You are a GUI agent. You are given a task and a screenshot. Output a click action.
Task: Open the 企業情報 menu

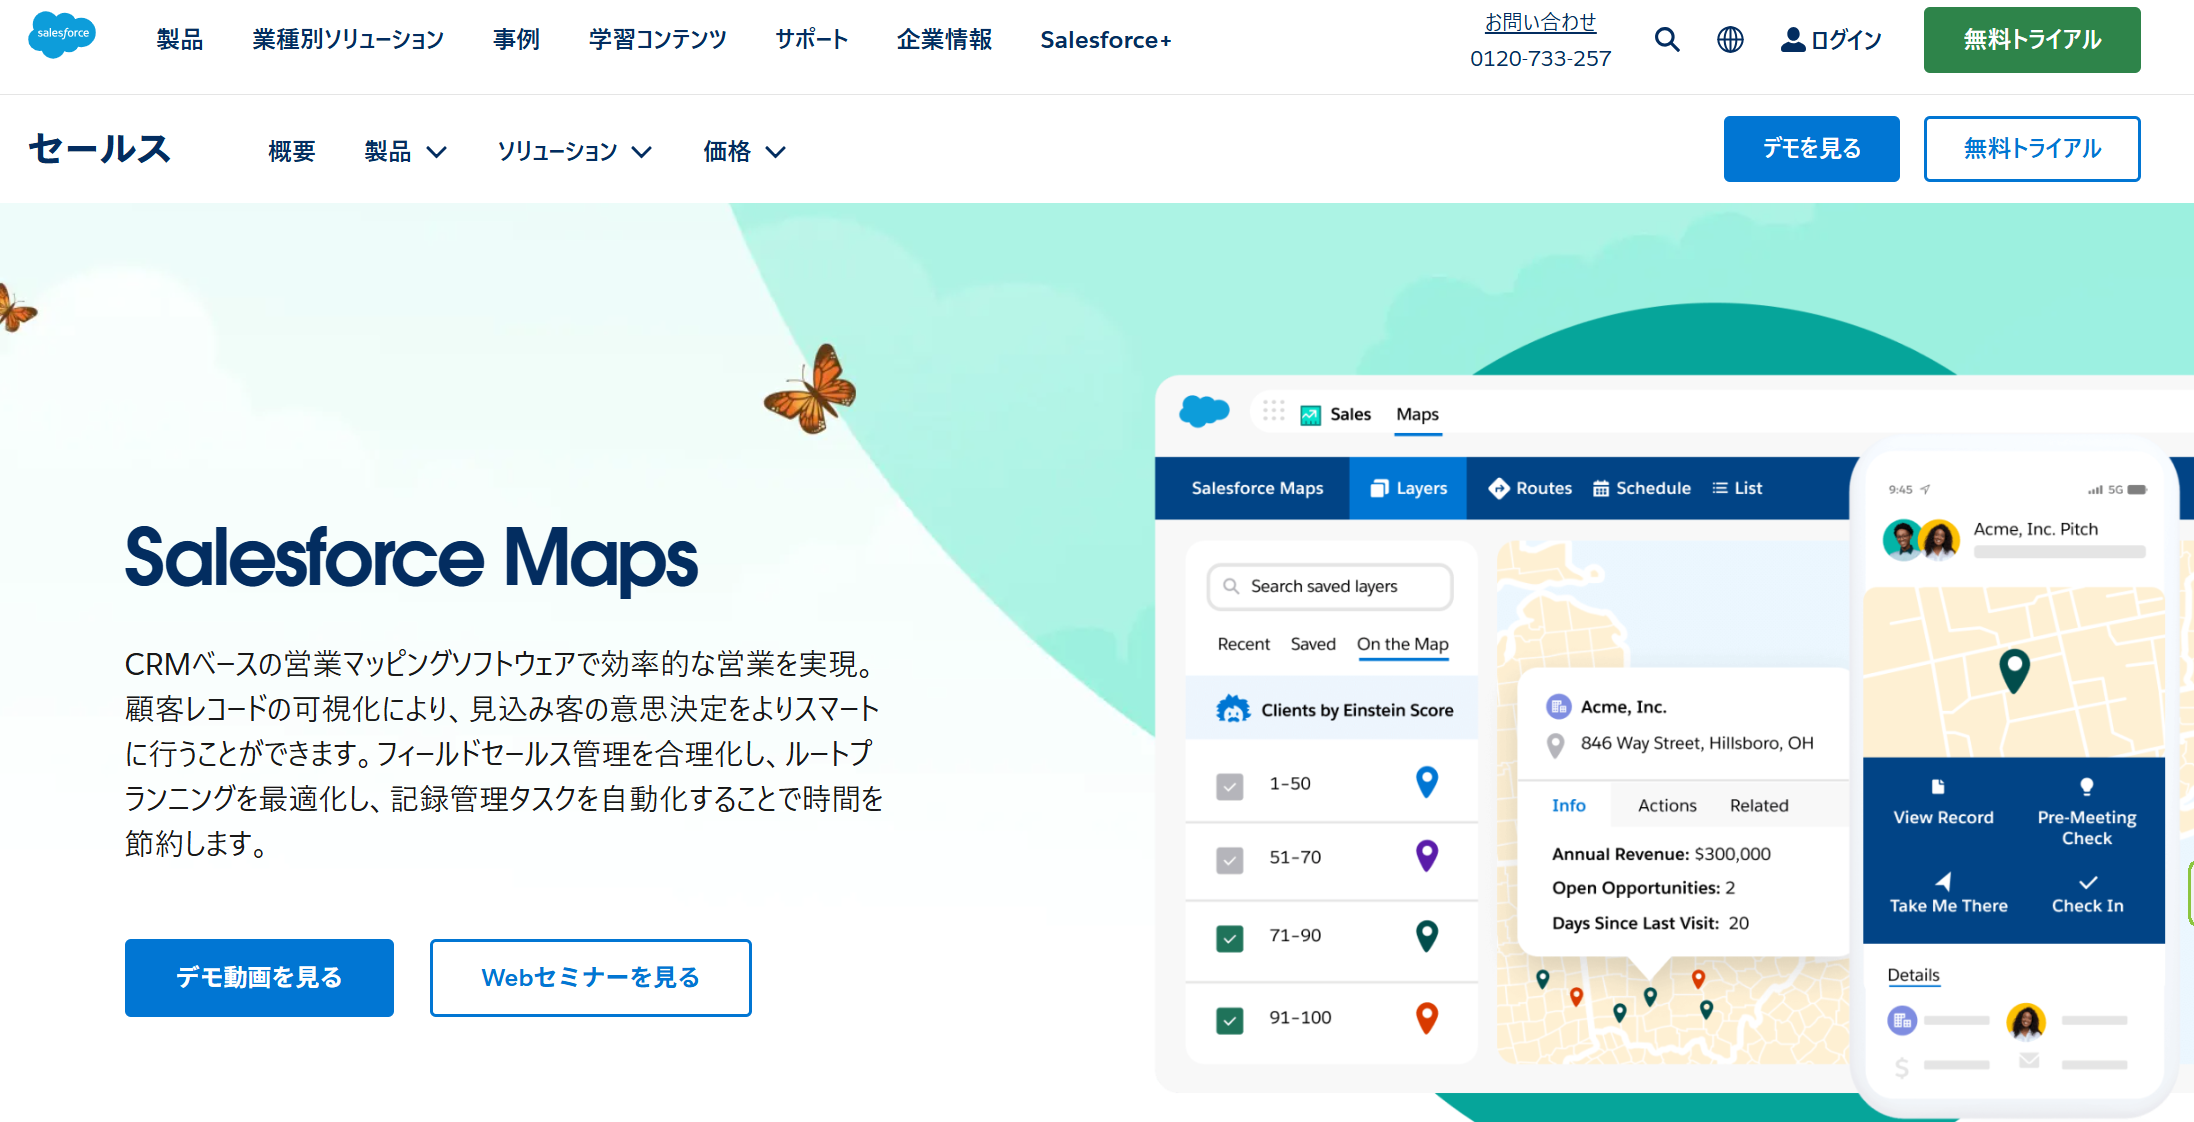[x=944, y=39]
